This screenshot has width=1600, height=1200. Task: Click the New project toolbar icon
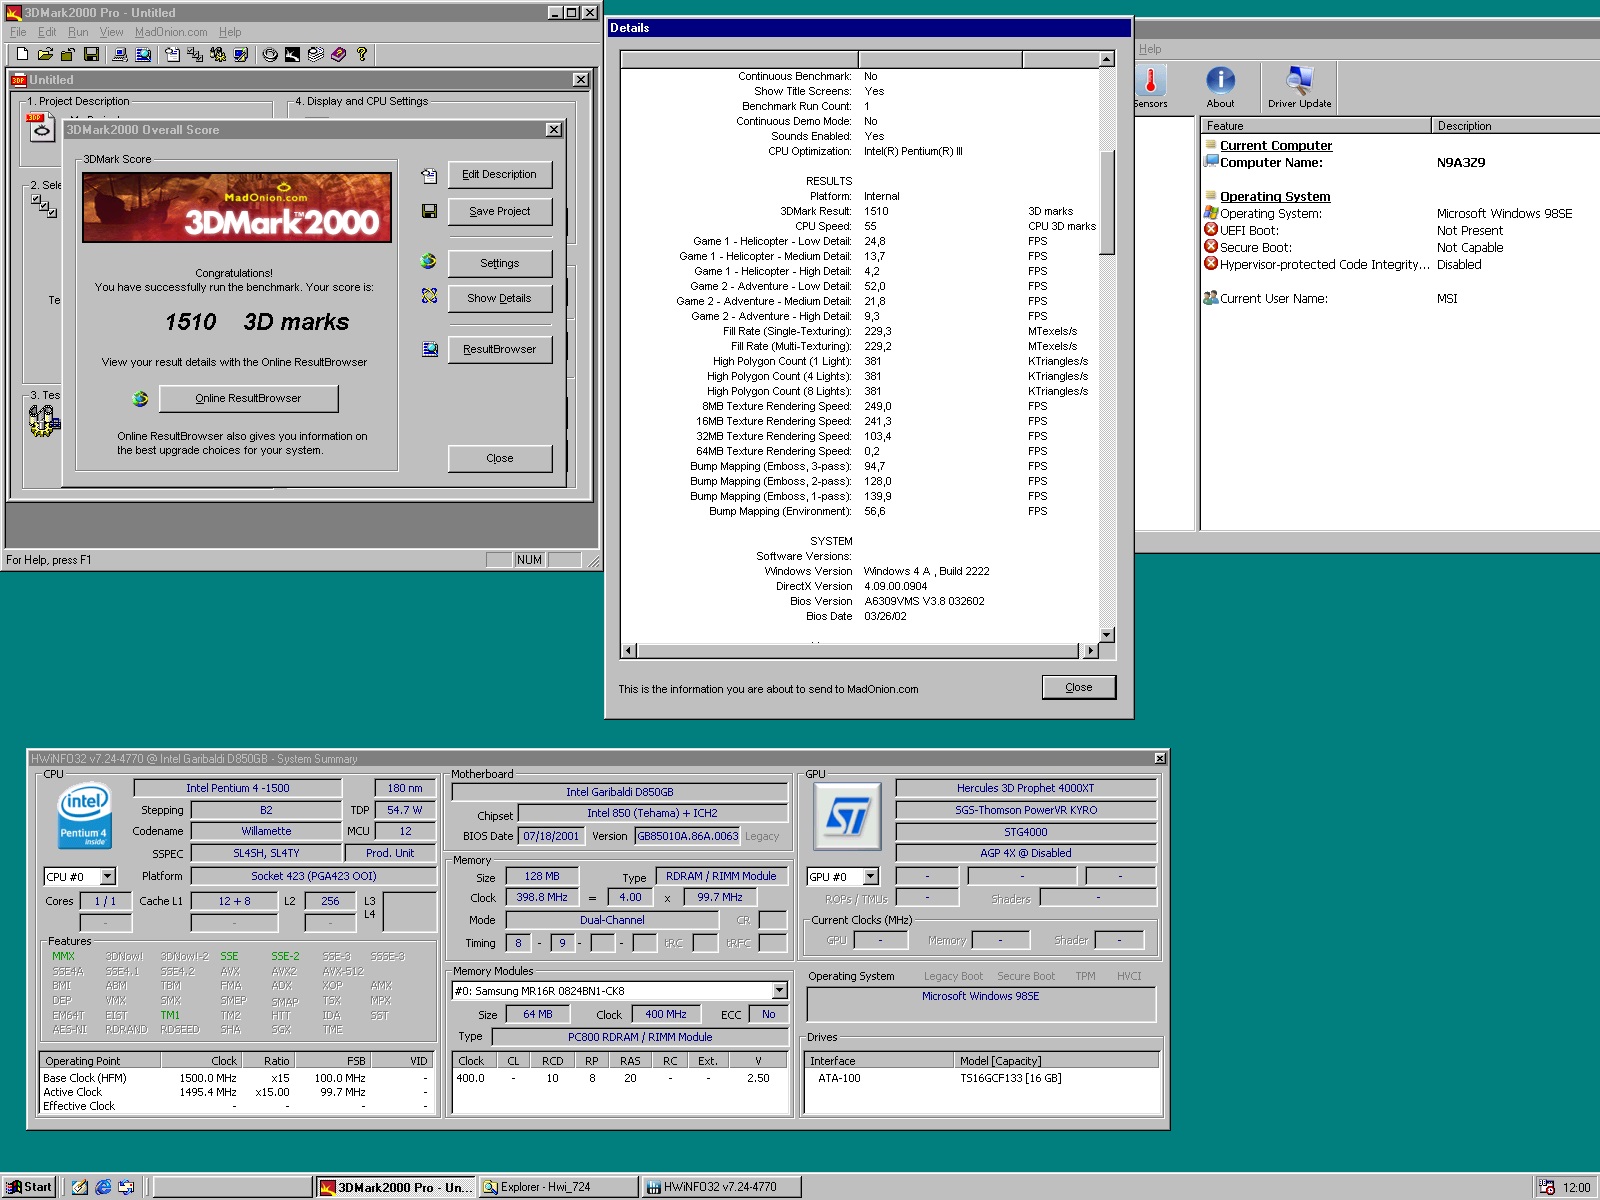[22, 55]
